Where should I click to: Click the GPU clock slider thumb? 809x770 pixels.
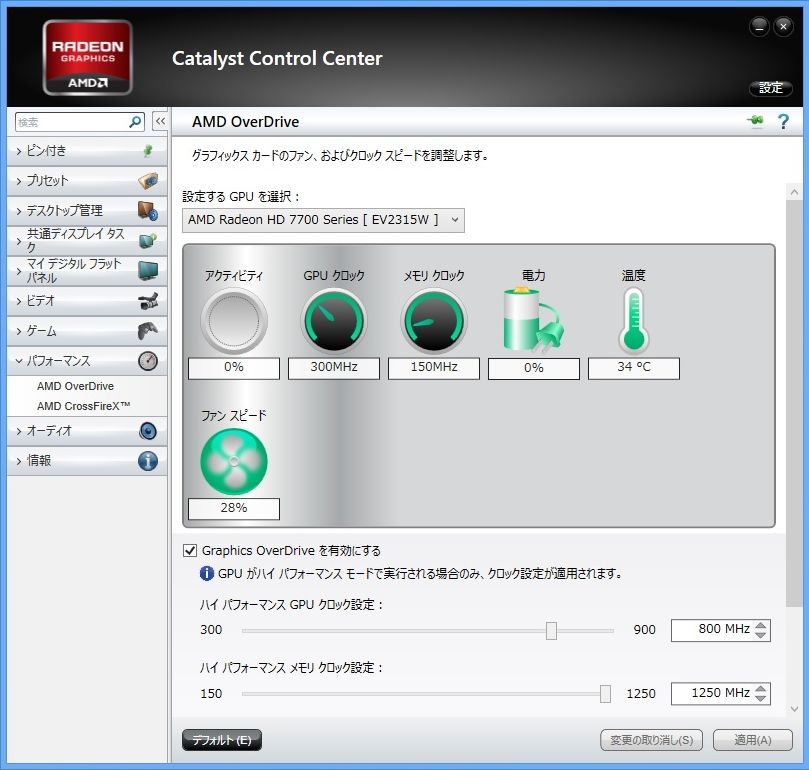pyautogui.click(x=552, y=630)
